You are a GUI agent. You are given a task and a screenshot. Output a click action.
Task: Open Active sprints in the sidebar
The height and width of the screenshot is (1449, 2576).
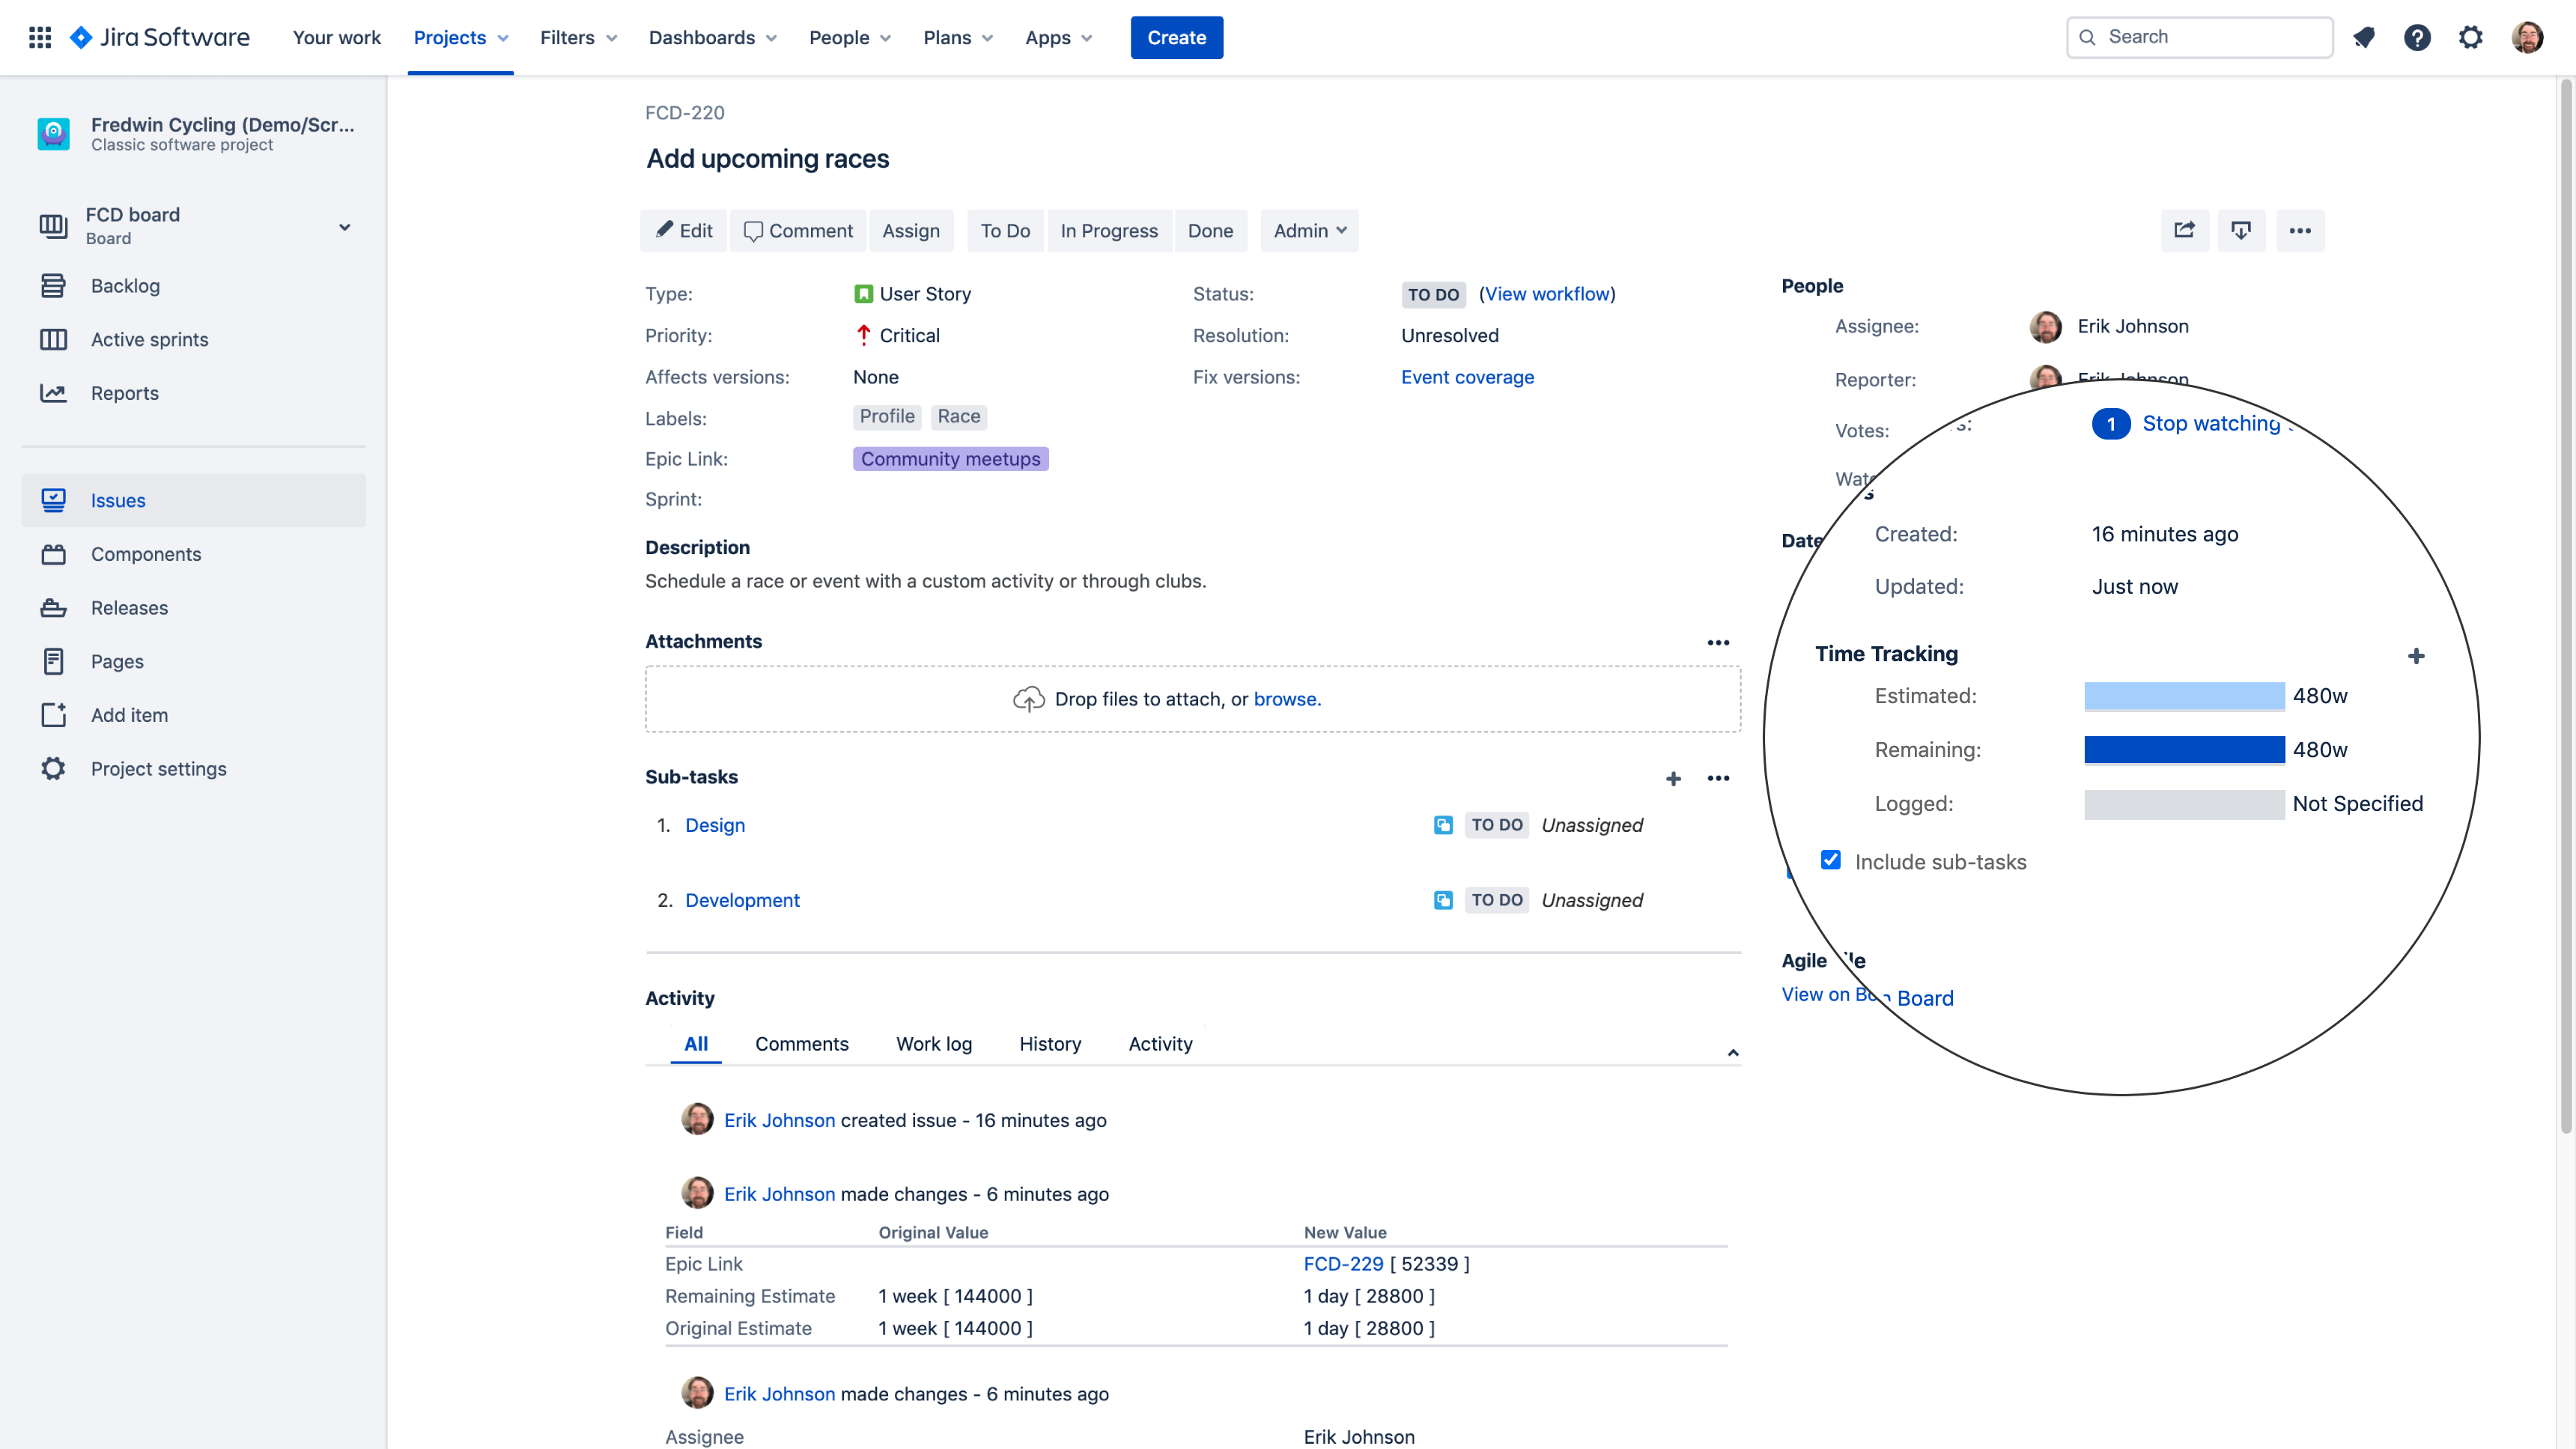[194, 339]
